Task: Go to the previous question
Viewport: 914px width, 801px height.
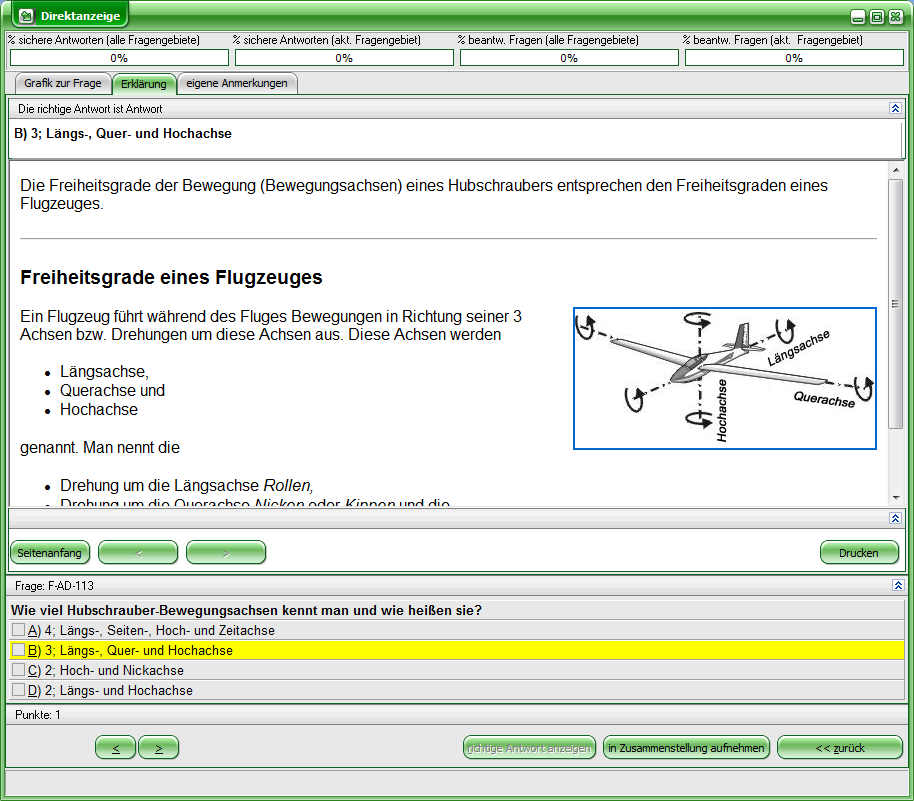Action: pyautogui.click(x=115, y=748)
